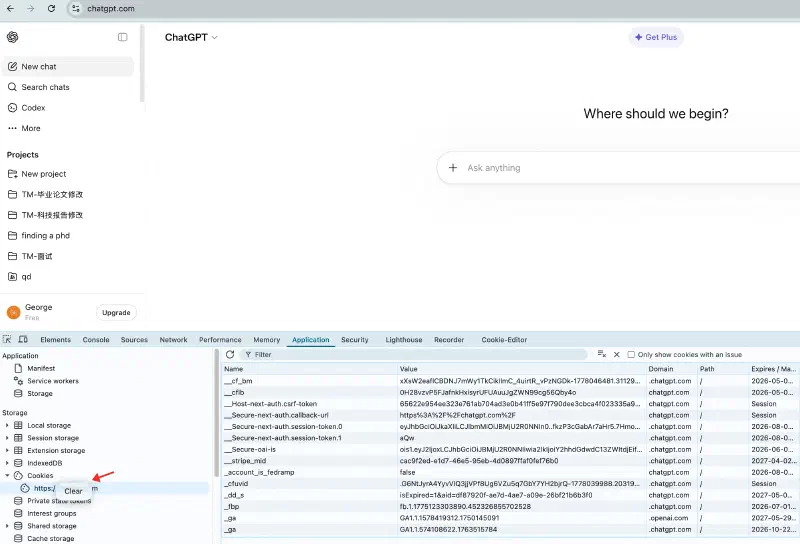Image resolution: width=800 pixels, height=544 pixels.
Task: Collapse sidebar with the panel toggle icon
Action: 122,37
